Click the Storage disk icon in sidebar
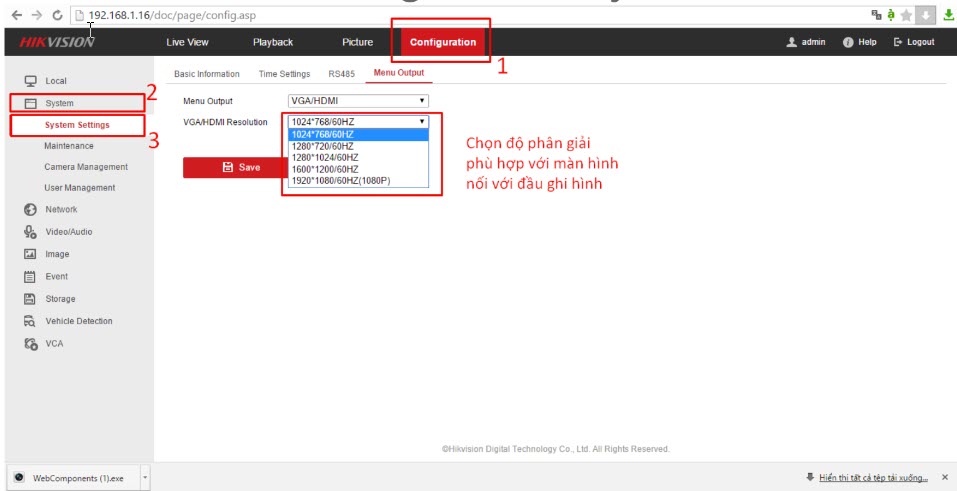Viewport: 957px width, 491px height. [x=30, y=299]
